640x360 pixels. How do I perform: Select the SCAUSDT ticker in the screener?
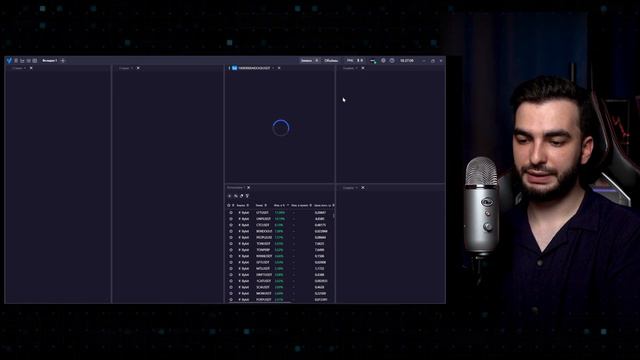point(263,287)
